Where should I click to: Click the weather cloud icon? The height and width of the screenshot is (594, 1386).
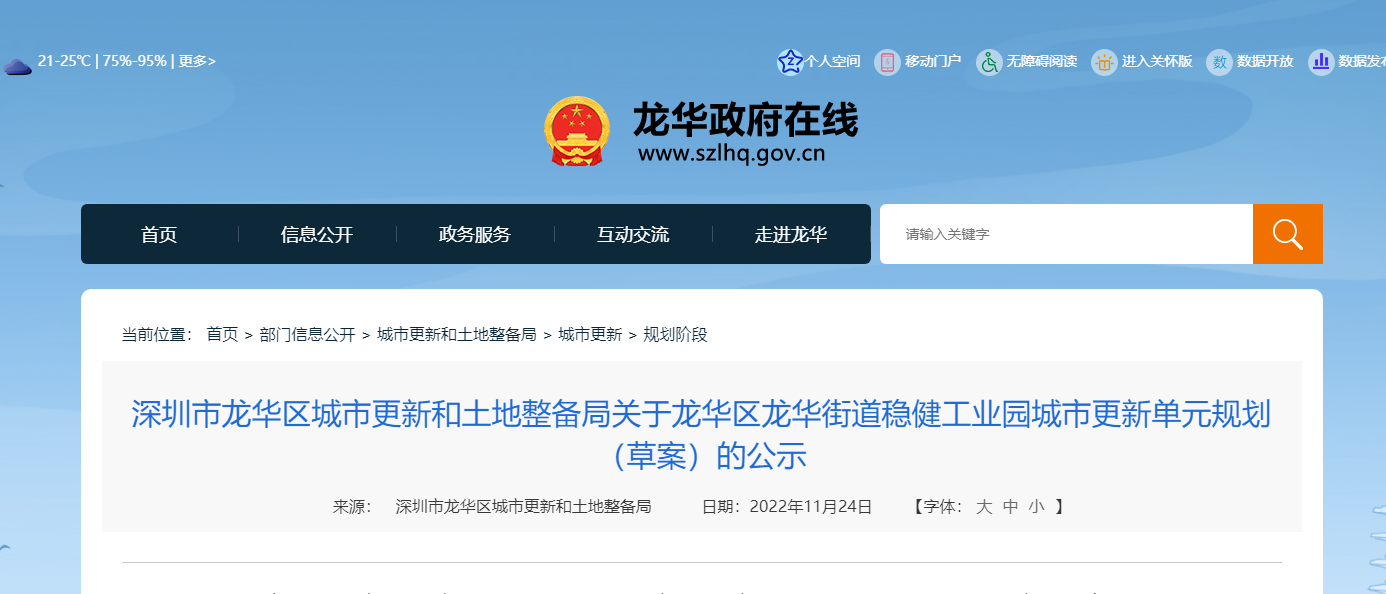[17, 67]
